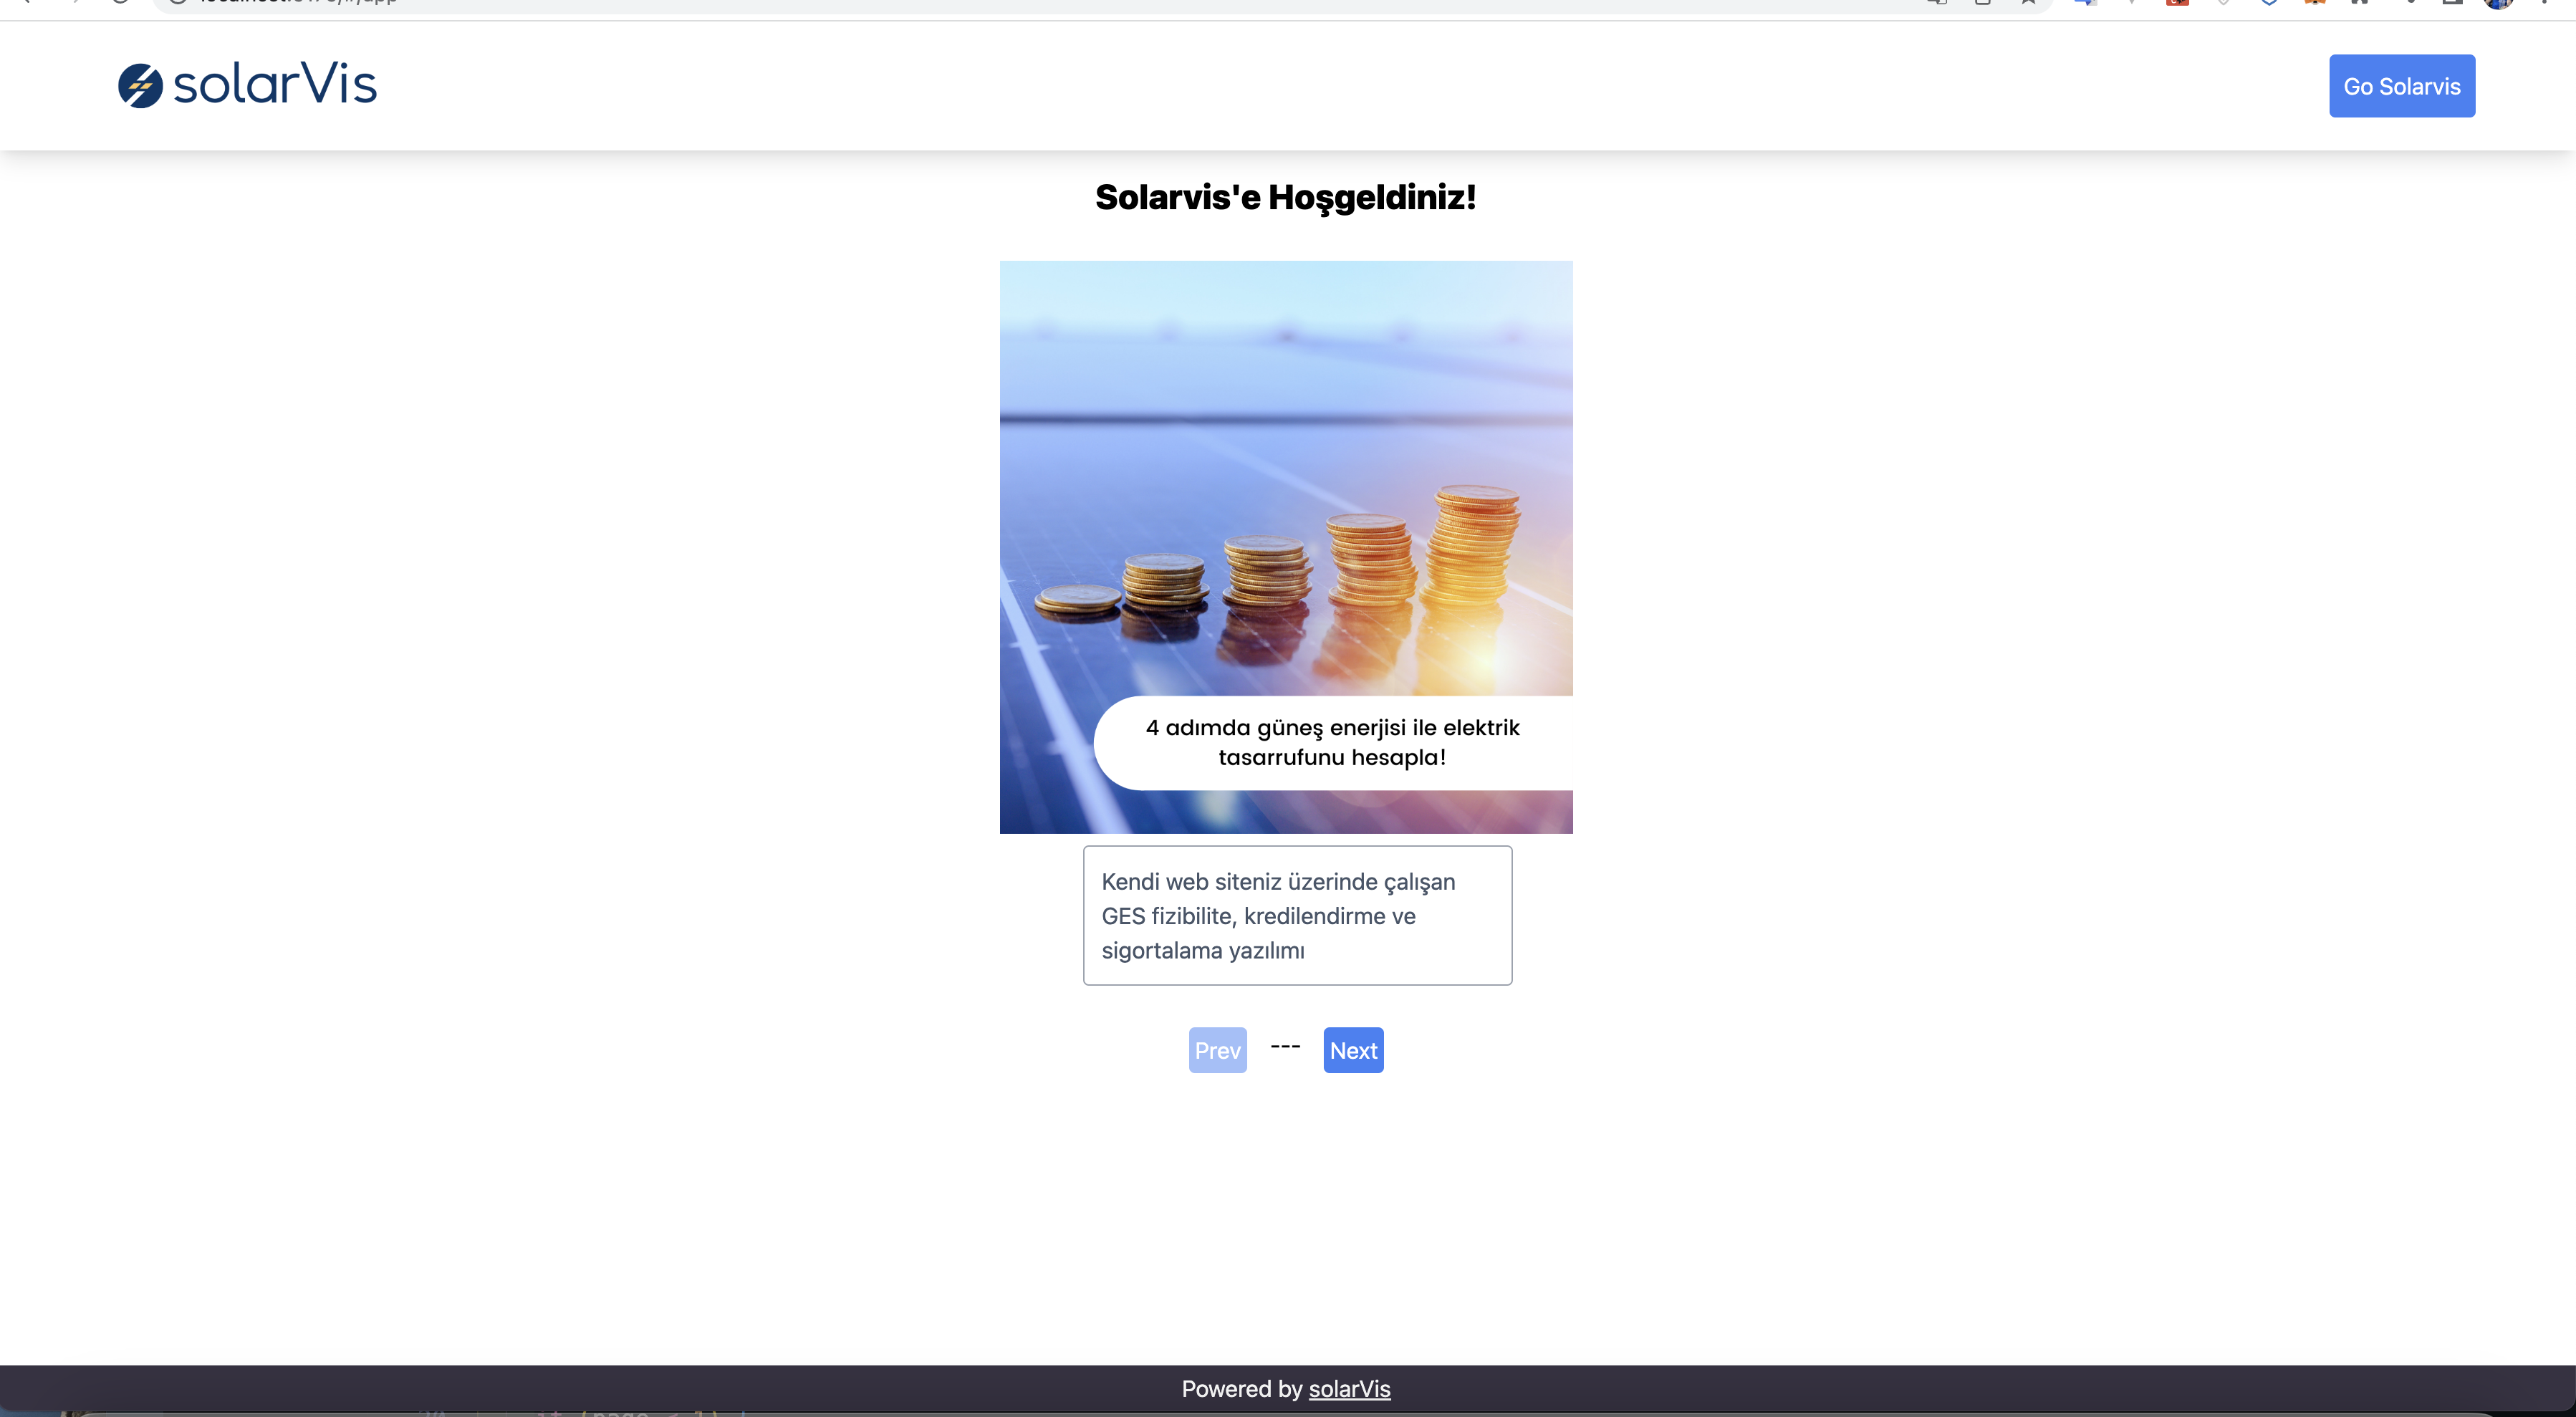The height and width of the screenshot is (1417, 2576).
Task: Click the Go Solarvis button
Action: [x=2401, y=86]
